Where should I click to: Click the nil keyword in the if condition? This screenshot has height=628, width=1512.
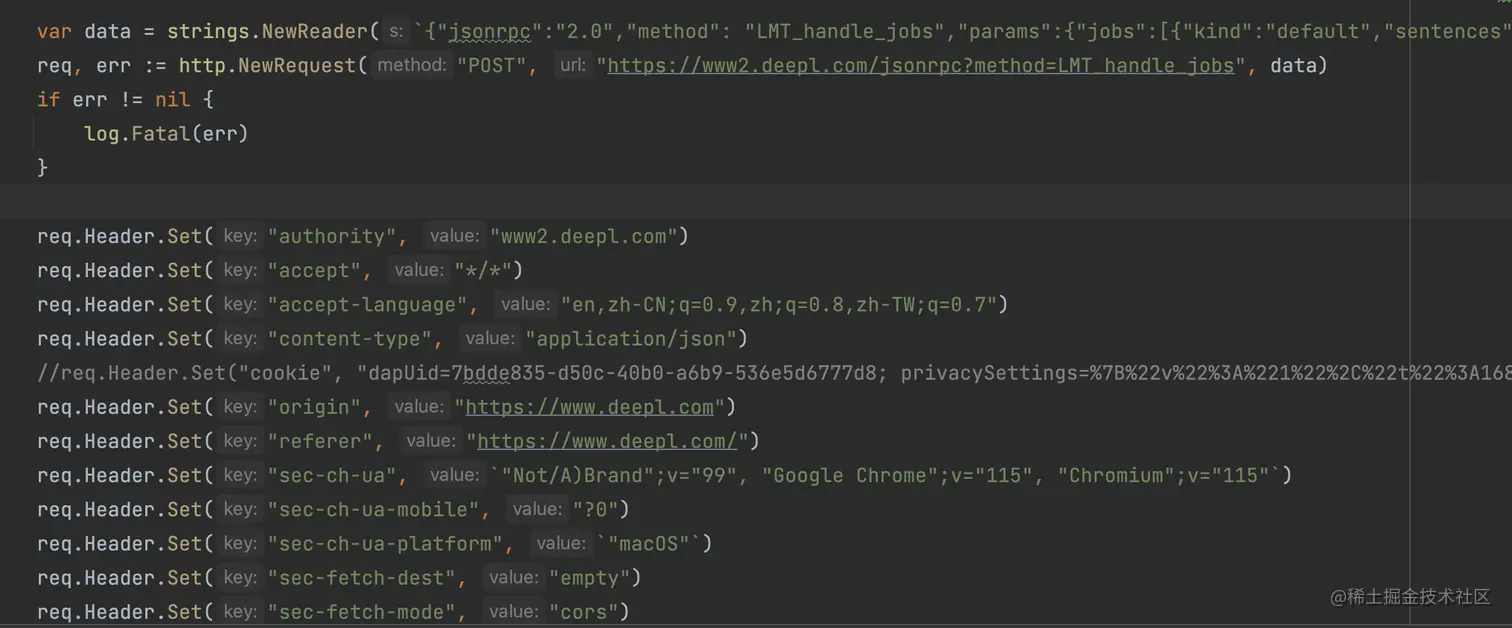point(172,99)
